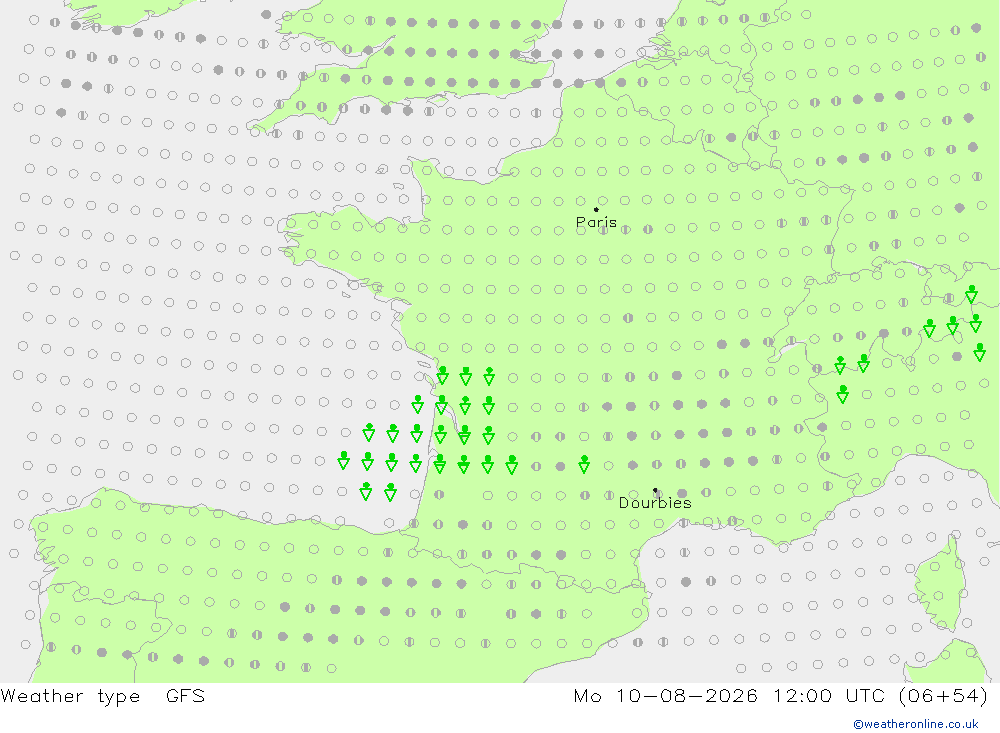Open the weatheronline.co.uk copyright link
Screen dimensions: 1000x733
[916, 724]
